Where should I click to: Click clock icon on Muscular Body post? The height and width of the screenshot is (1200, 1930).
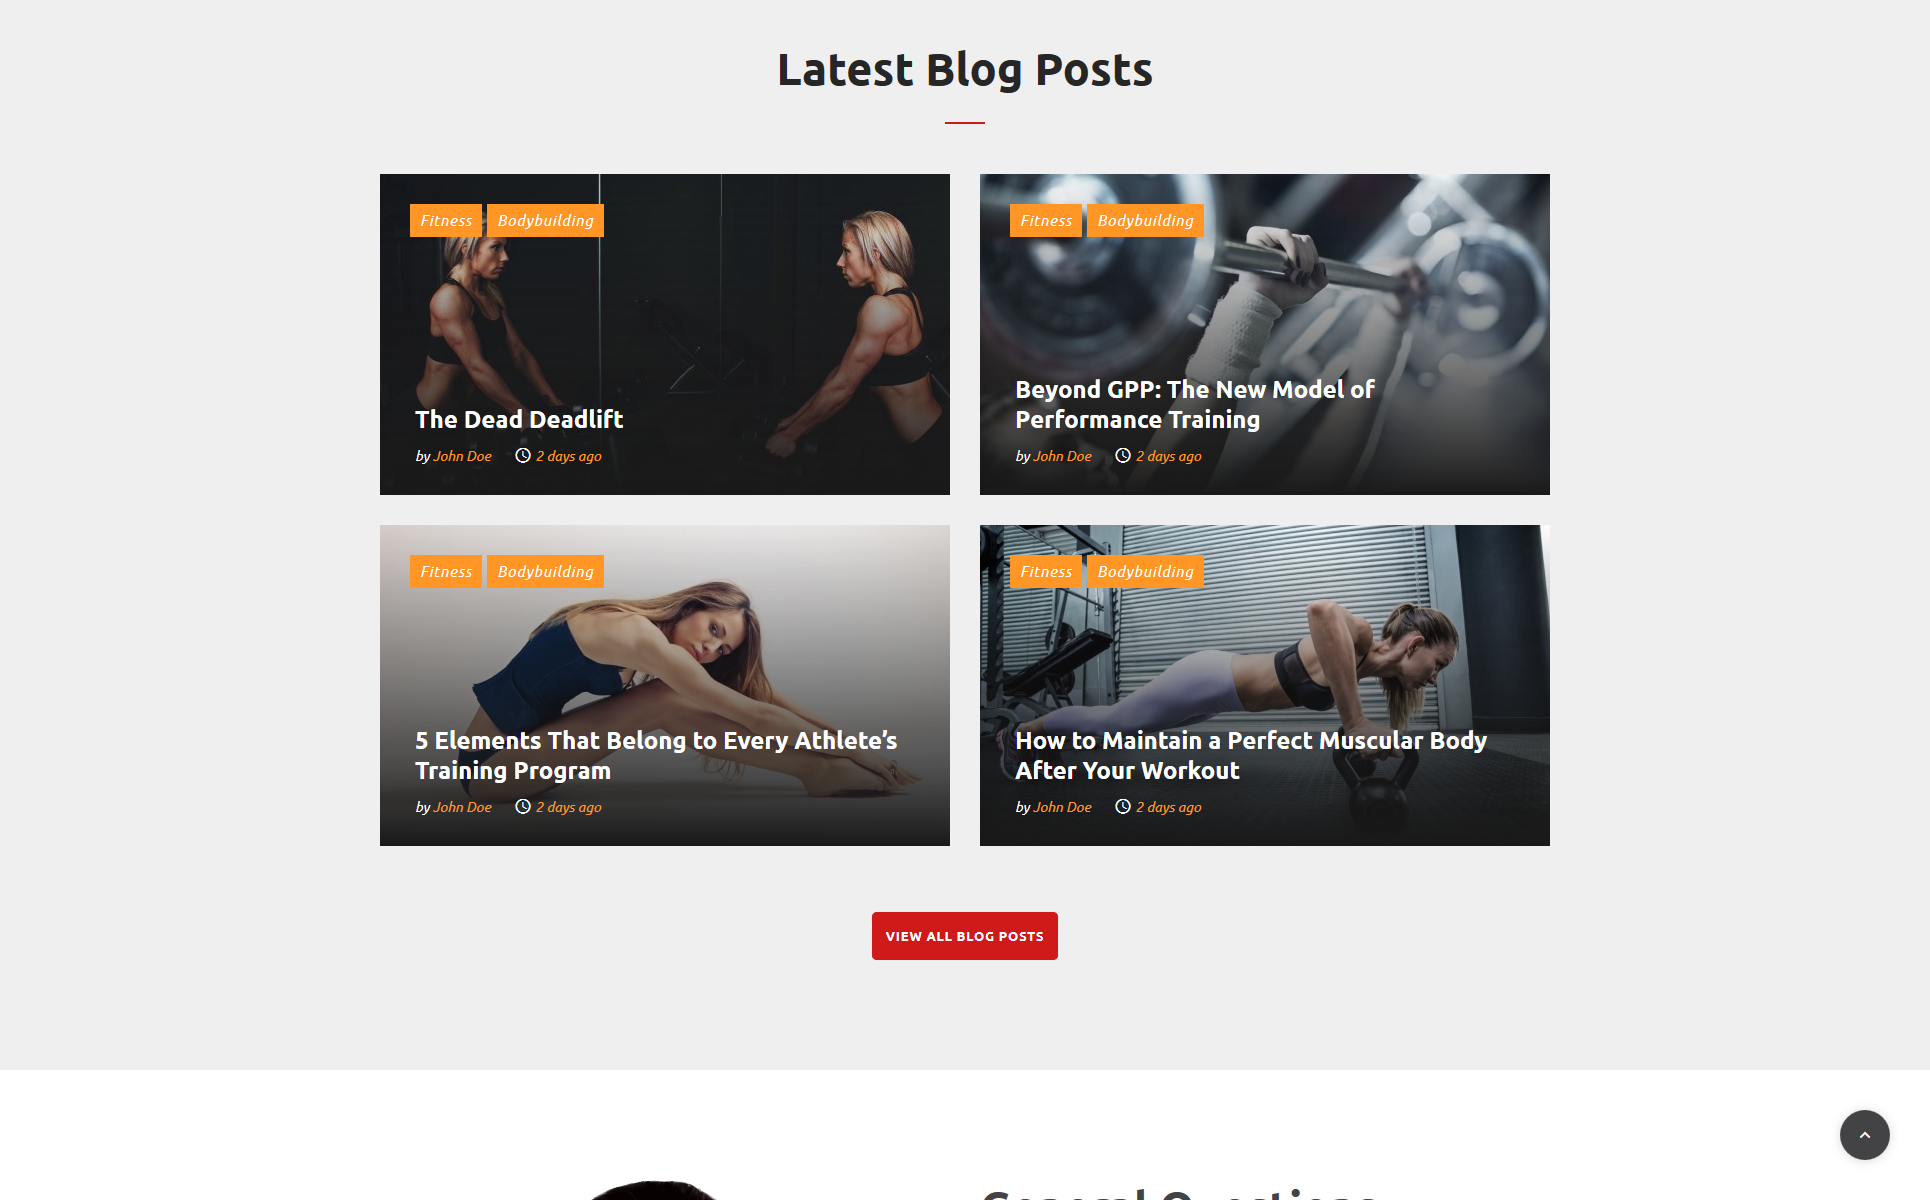coord(1123,807)
